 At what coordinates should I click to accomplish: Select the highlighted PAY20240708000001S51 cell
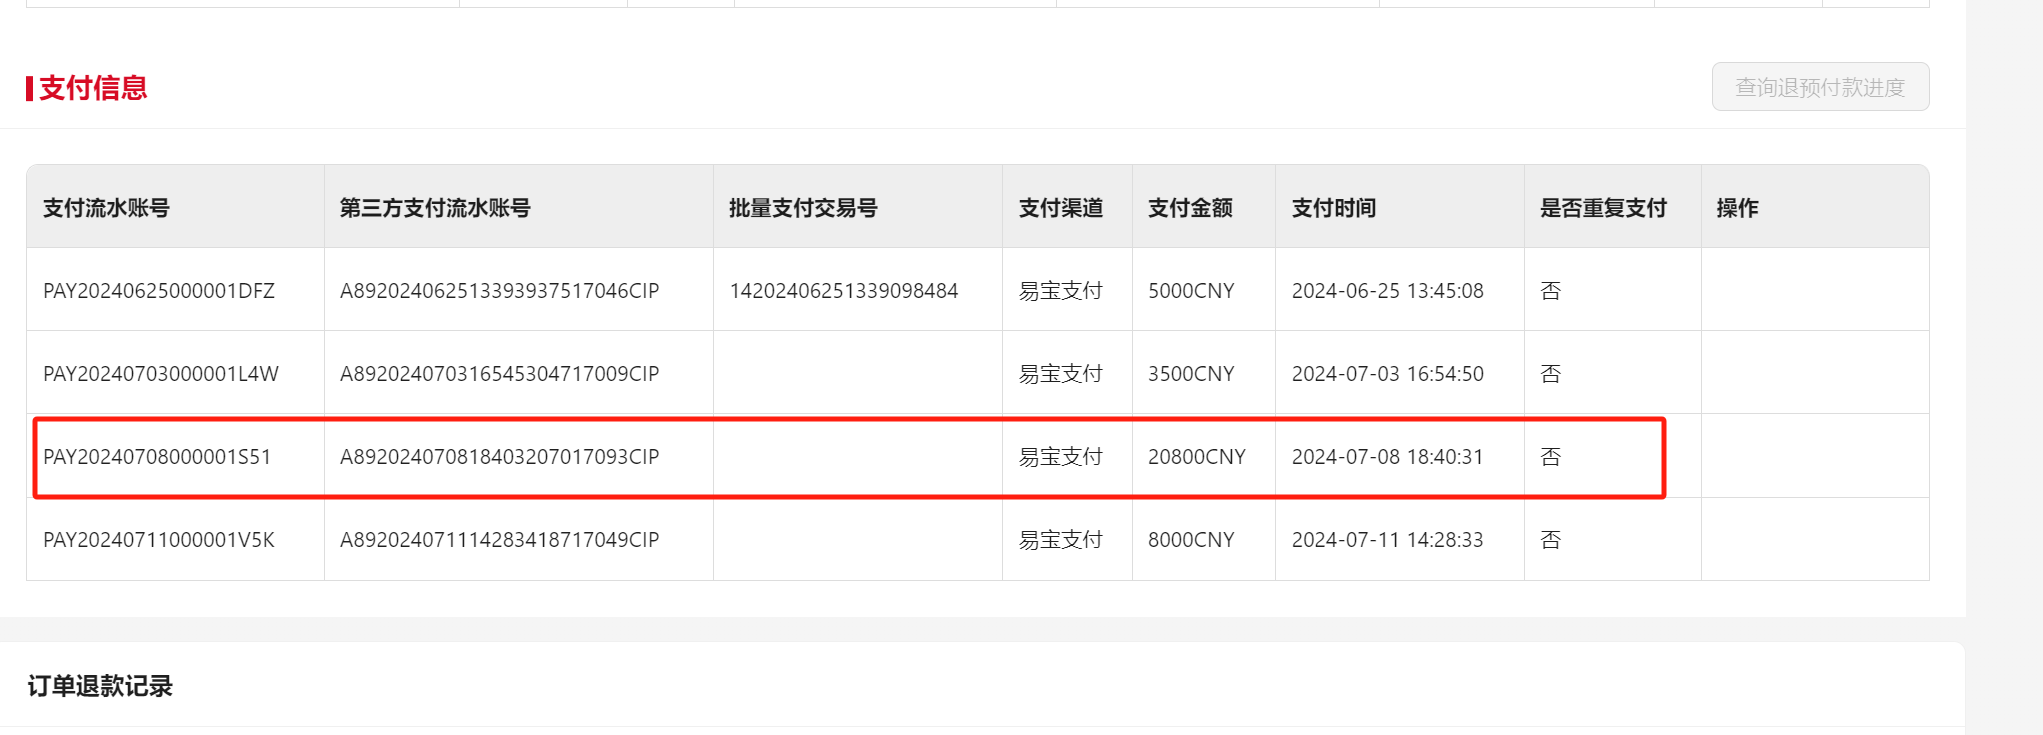[157, 457]
